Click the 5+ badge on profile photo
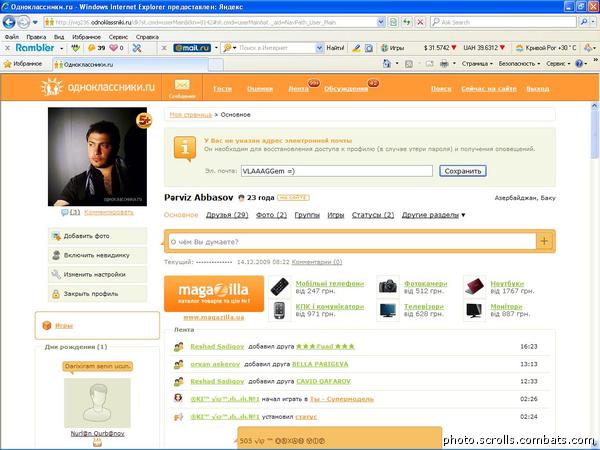The image size is (600, 450). [x=144, y=121]
